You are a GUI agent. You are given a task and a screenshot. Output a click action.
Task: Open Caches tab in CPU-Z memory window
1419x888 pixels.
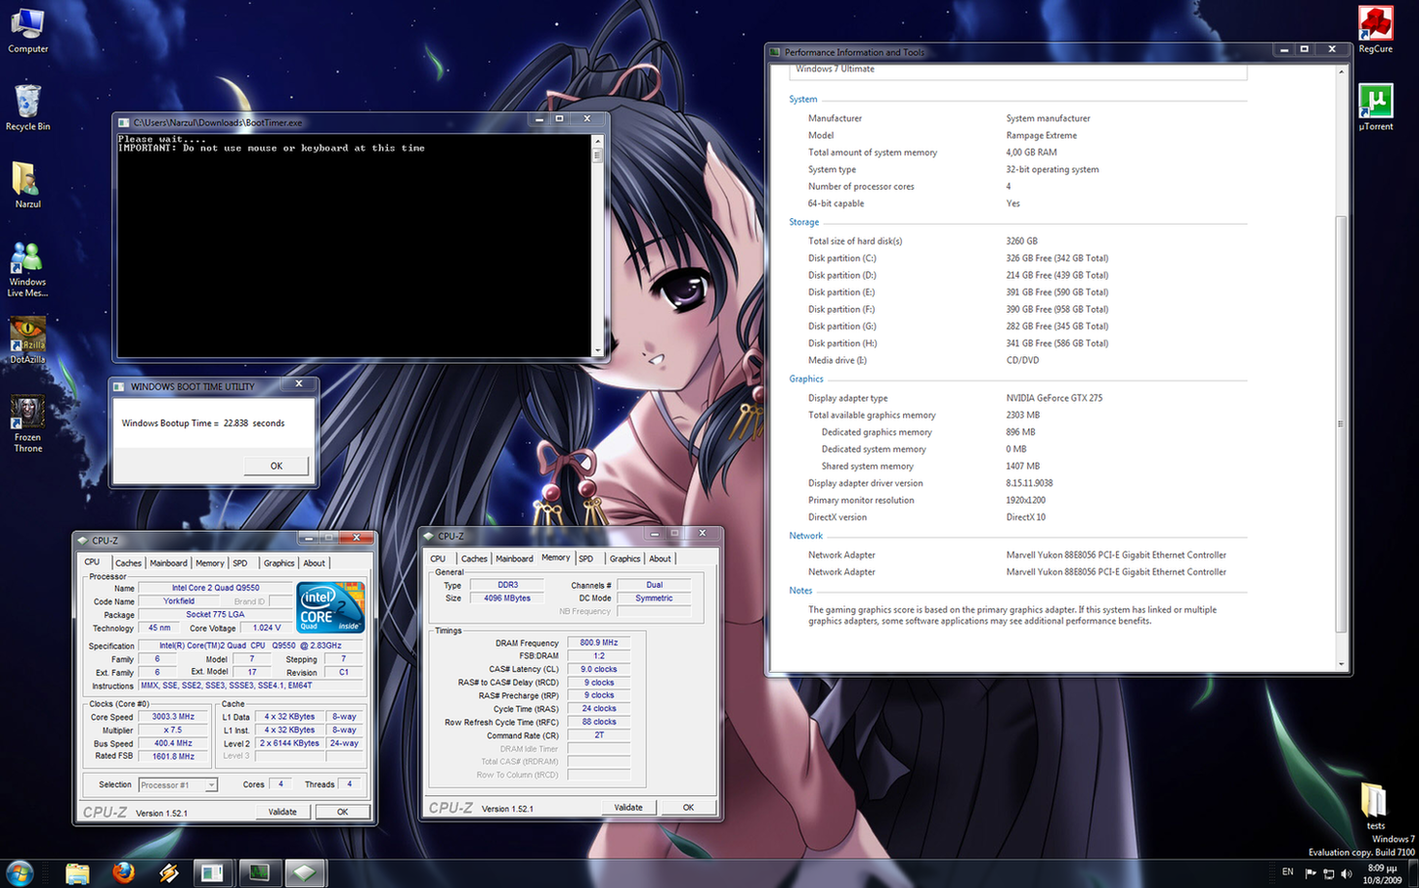click(474, 559)
